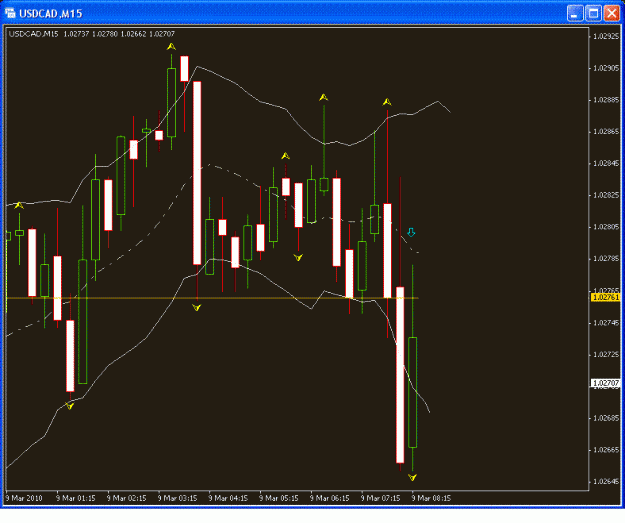Click the 1.02665 price scale label
The image size is (625, 523).
click(x=606, y=450)
